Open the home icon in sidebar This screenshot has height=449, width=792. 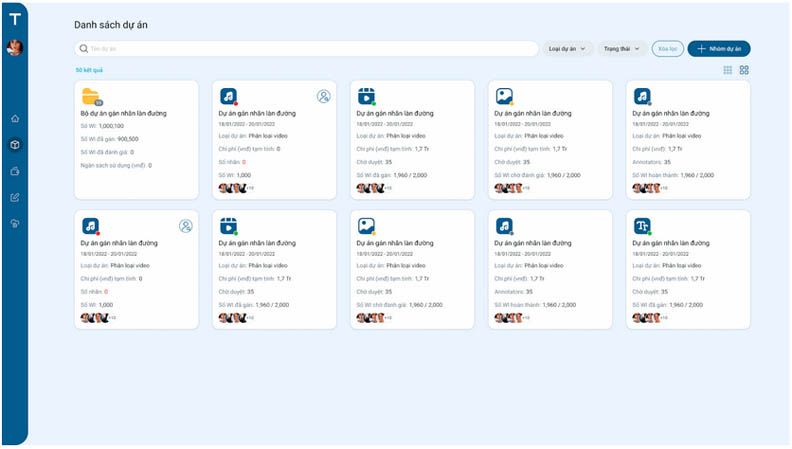(15, 119)
